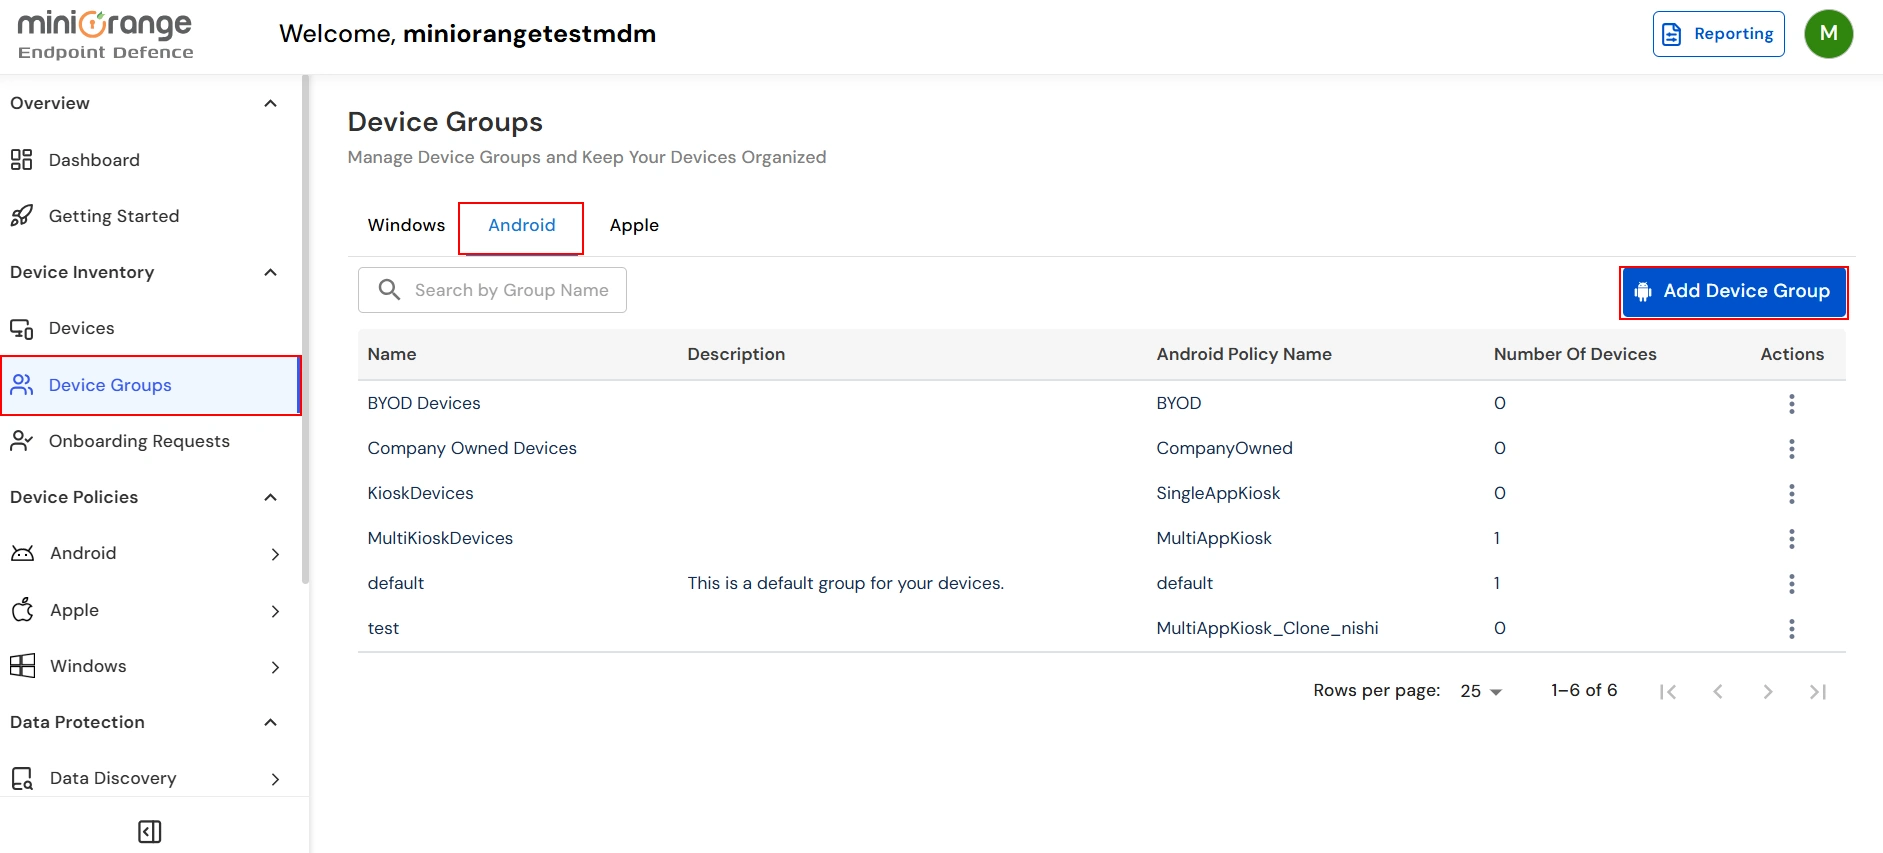The height and width of the screenshot is (853, 1883).
Task: Click the Company Owned Devices group name
Action: pyautogui.click(x=472, y=448)
